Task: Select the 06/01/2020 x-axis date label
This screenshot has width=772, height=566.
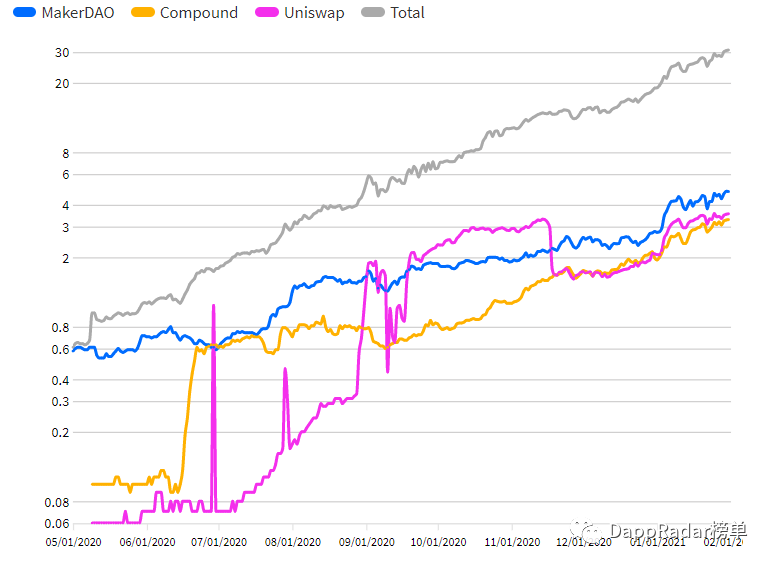Action: 147,542
